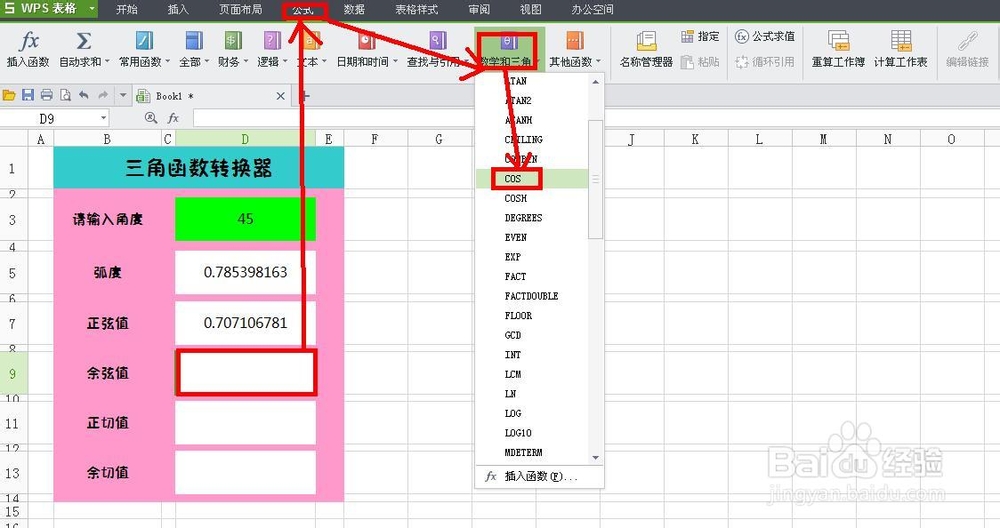Click the save floppy disk icon
Image resolution: width=1000 pixels, height=528 pixels.
tap(27, 96)
